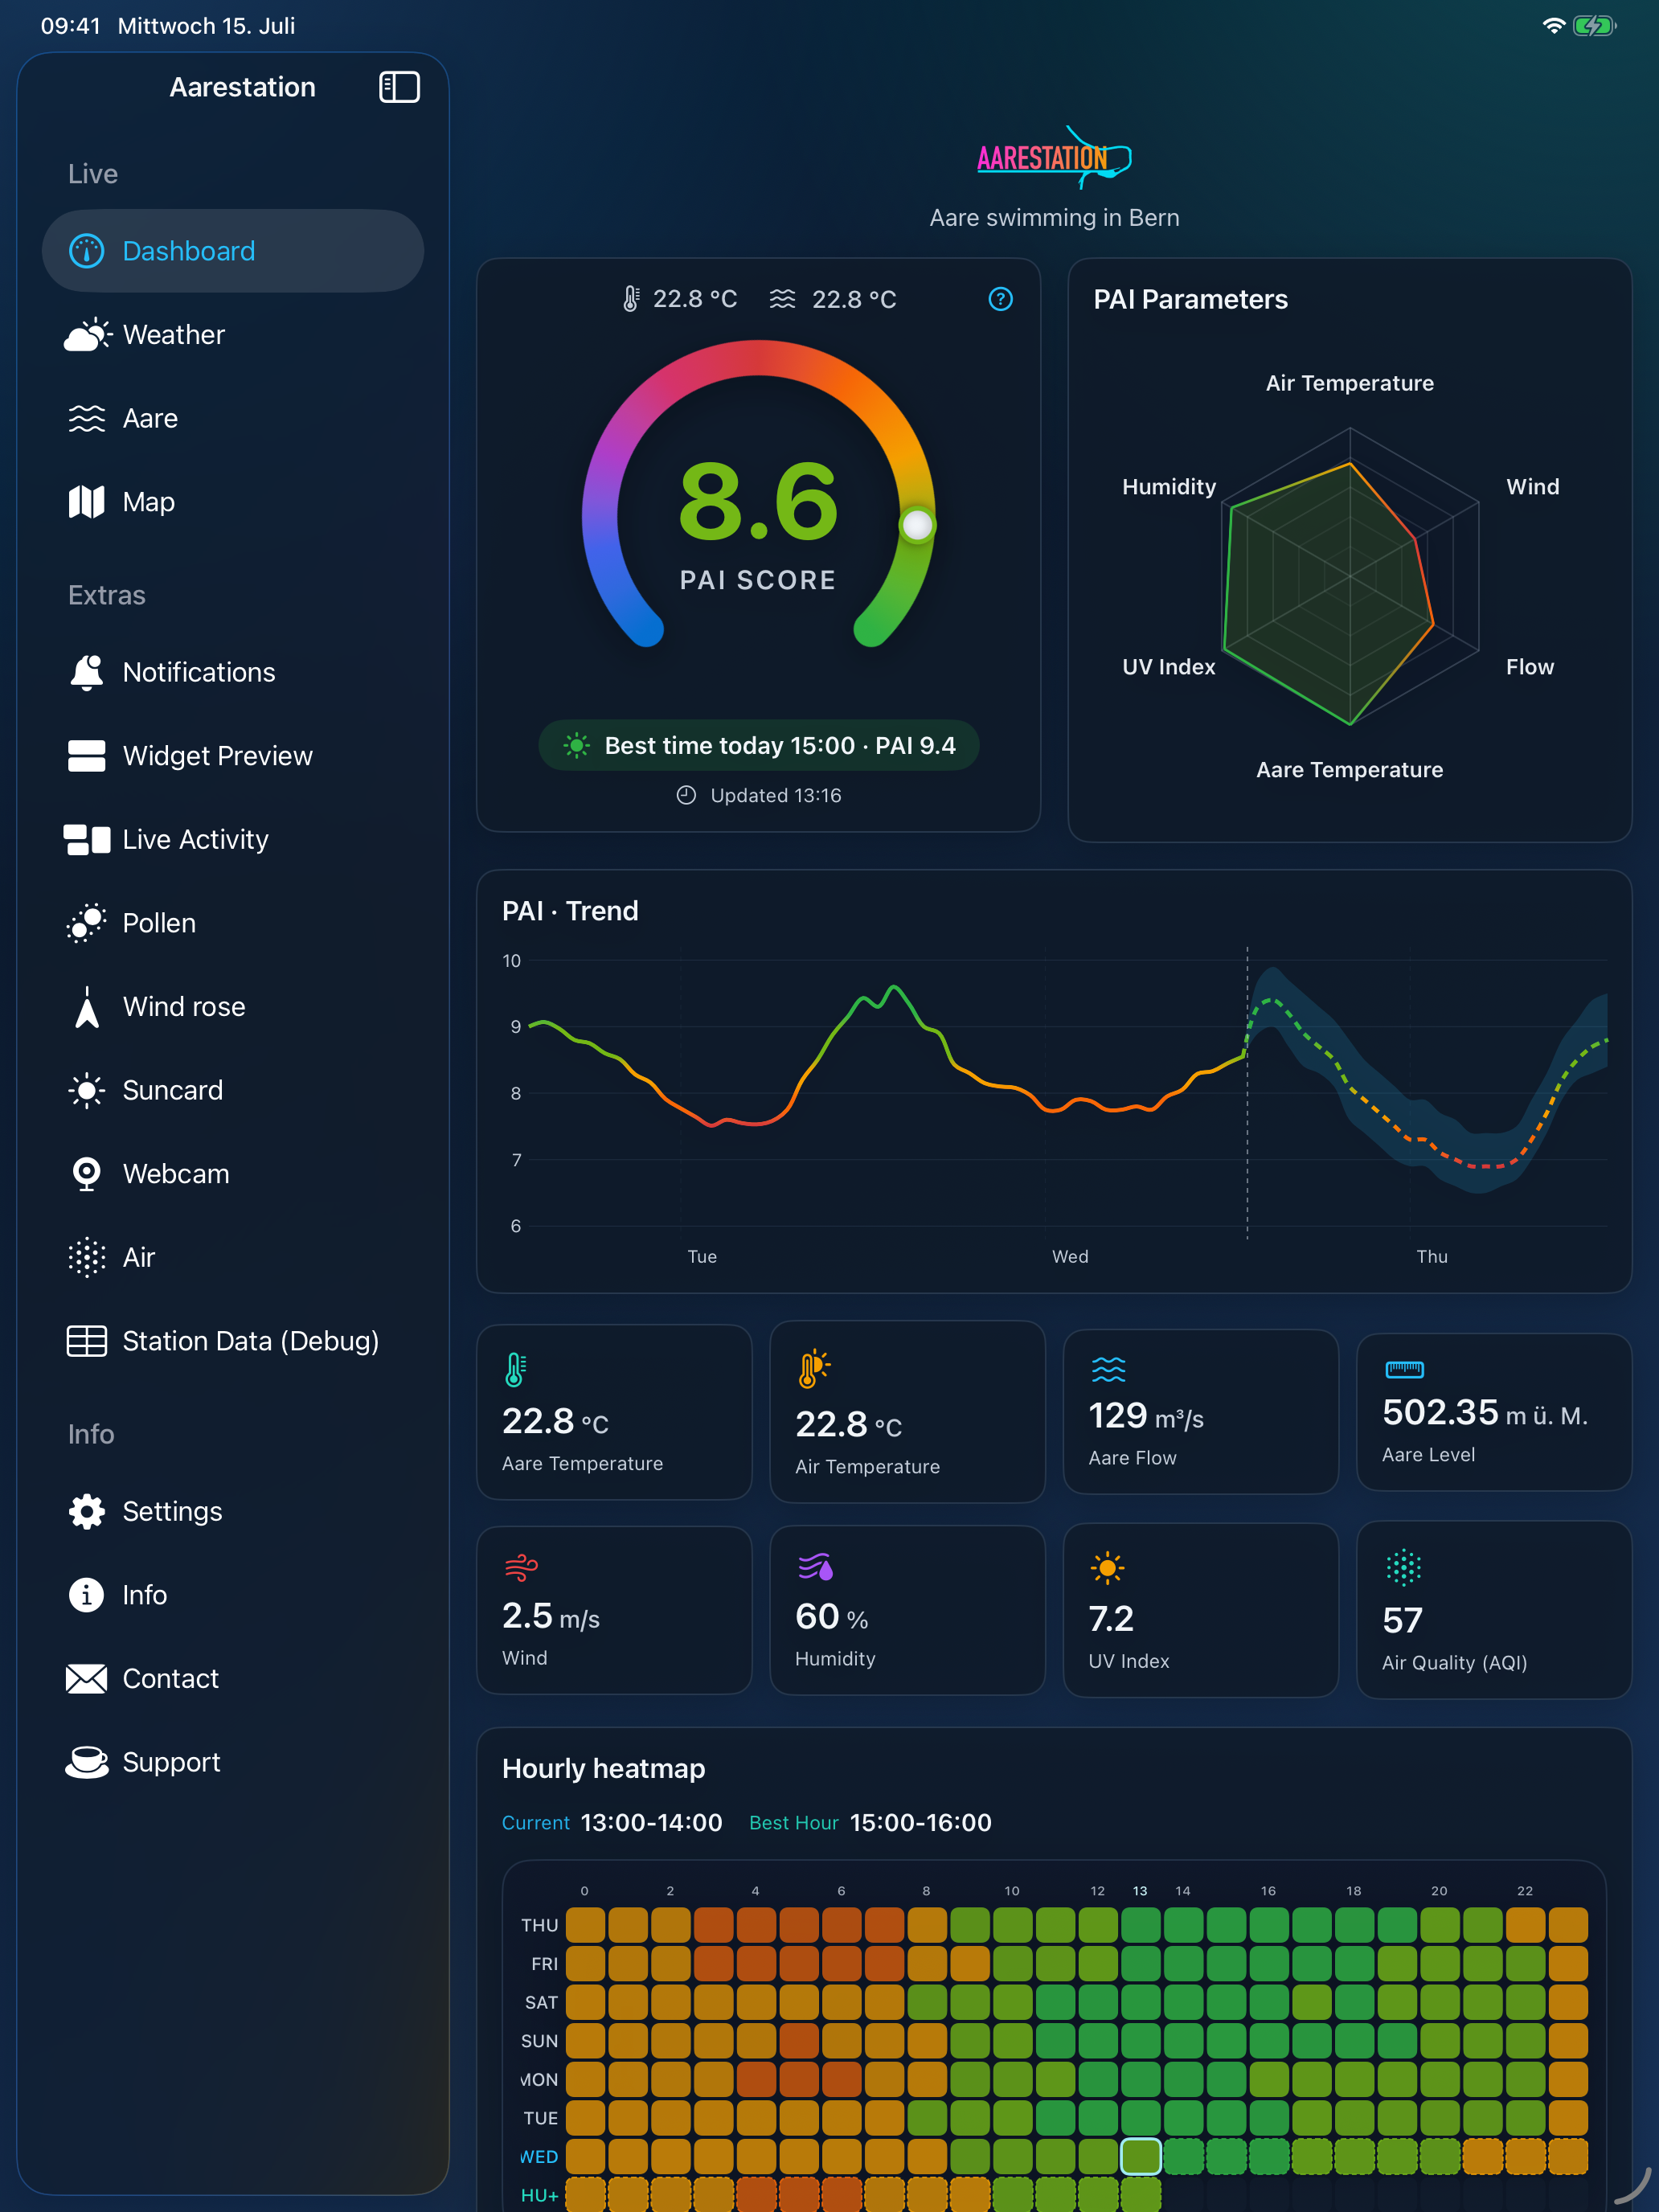Click the Aare Level ruler icon

coord(1404,1369)
